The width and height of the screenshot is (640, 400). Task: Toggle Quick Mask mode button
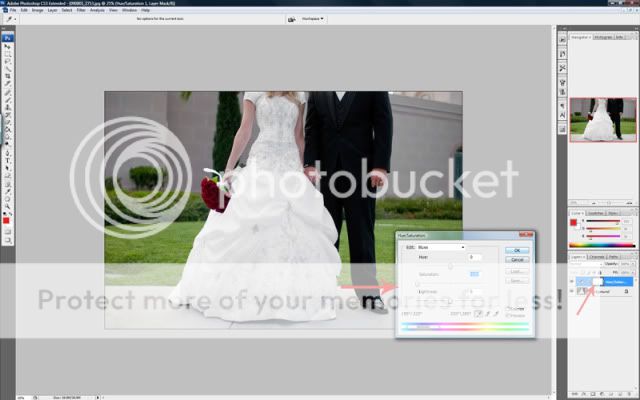click(x=8, y=232)
